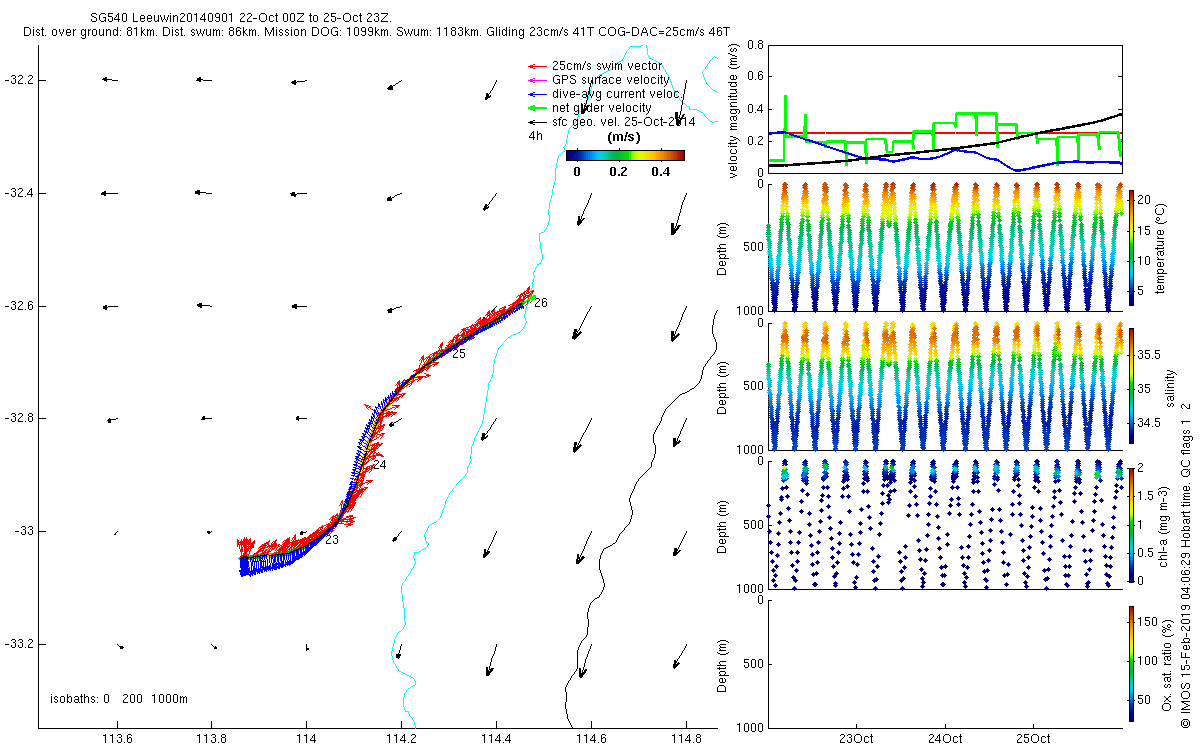Click the '23Oct' time axis label
The width and height of the screenshot is (1200, 750).
click(x=857, y=740)
